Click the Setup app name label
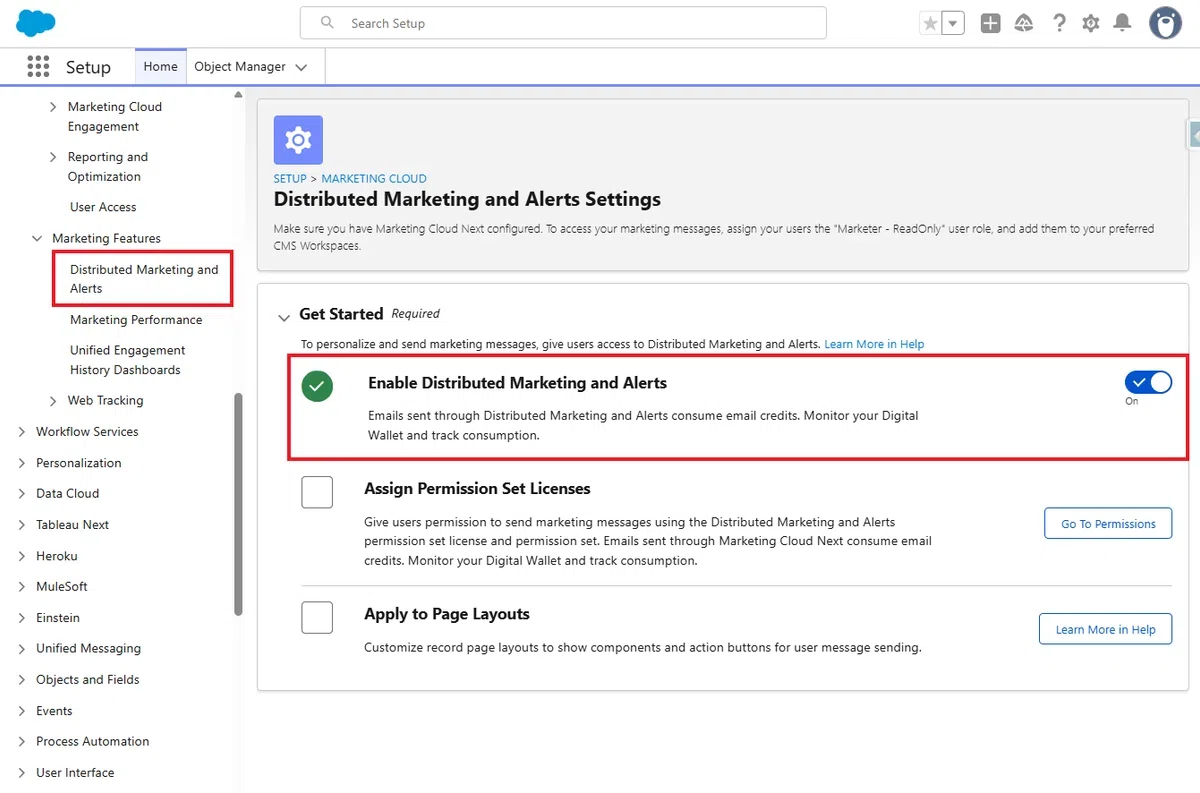 88,67
